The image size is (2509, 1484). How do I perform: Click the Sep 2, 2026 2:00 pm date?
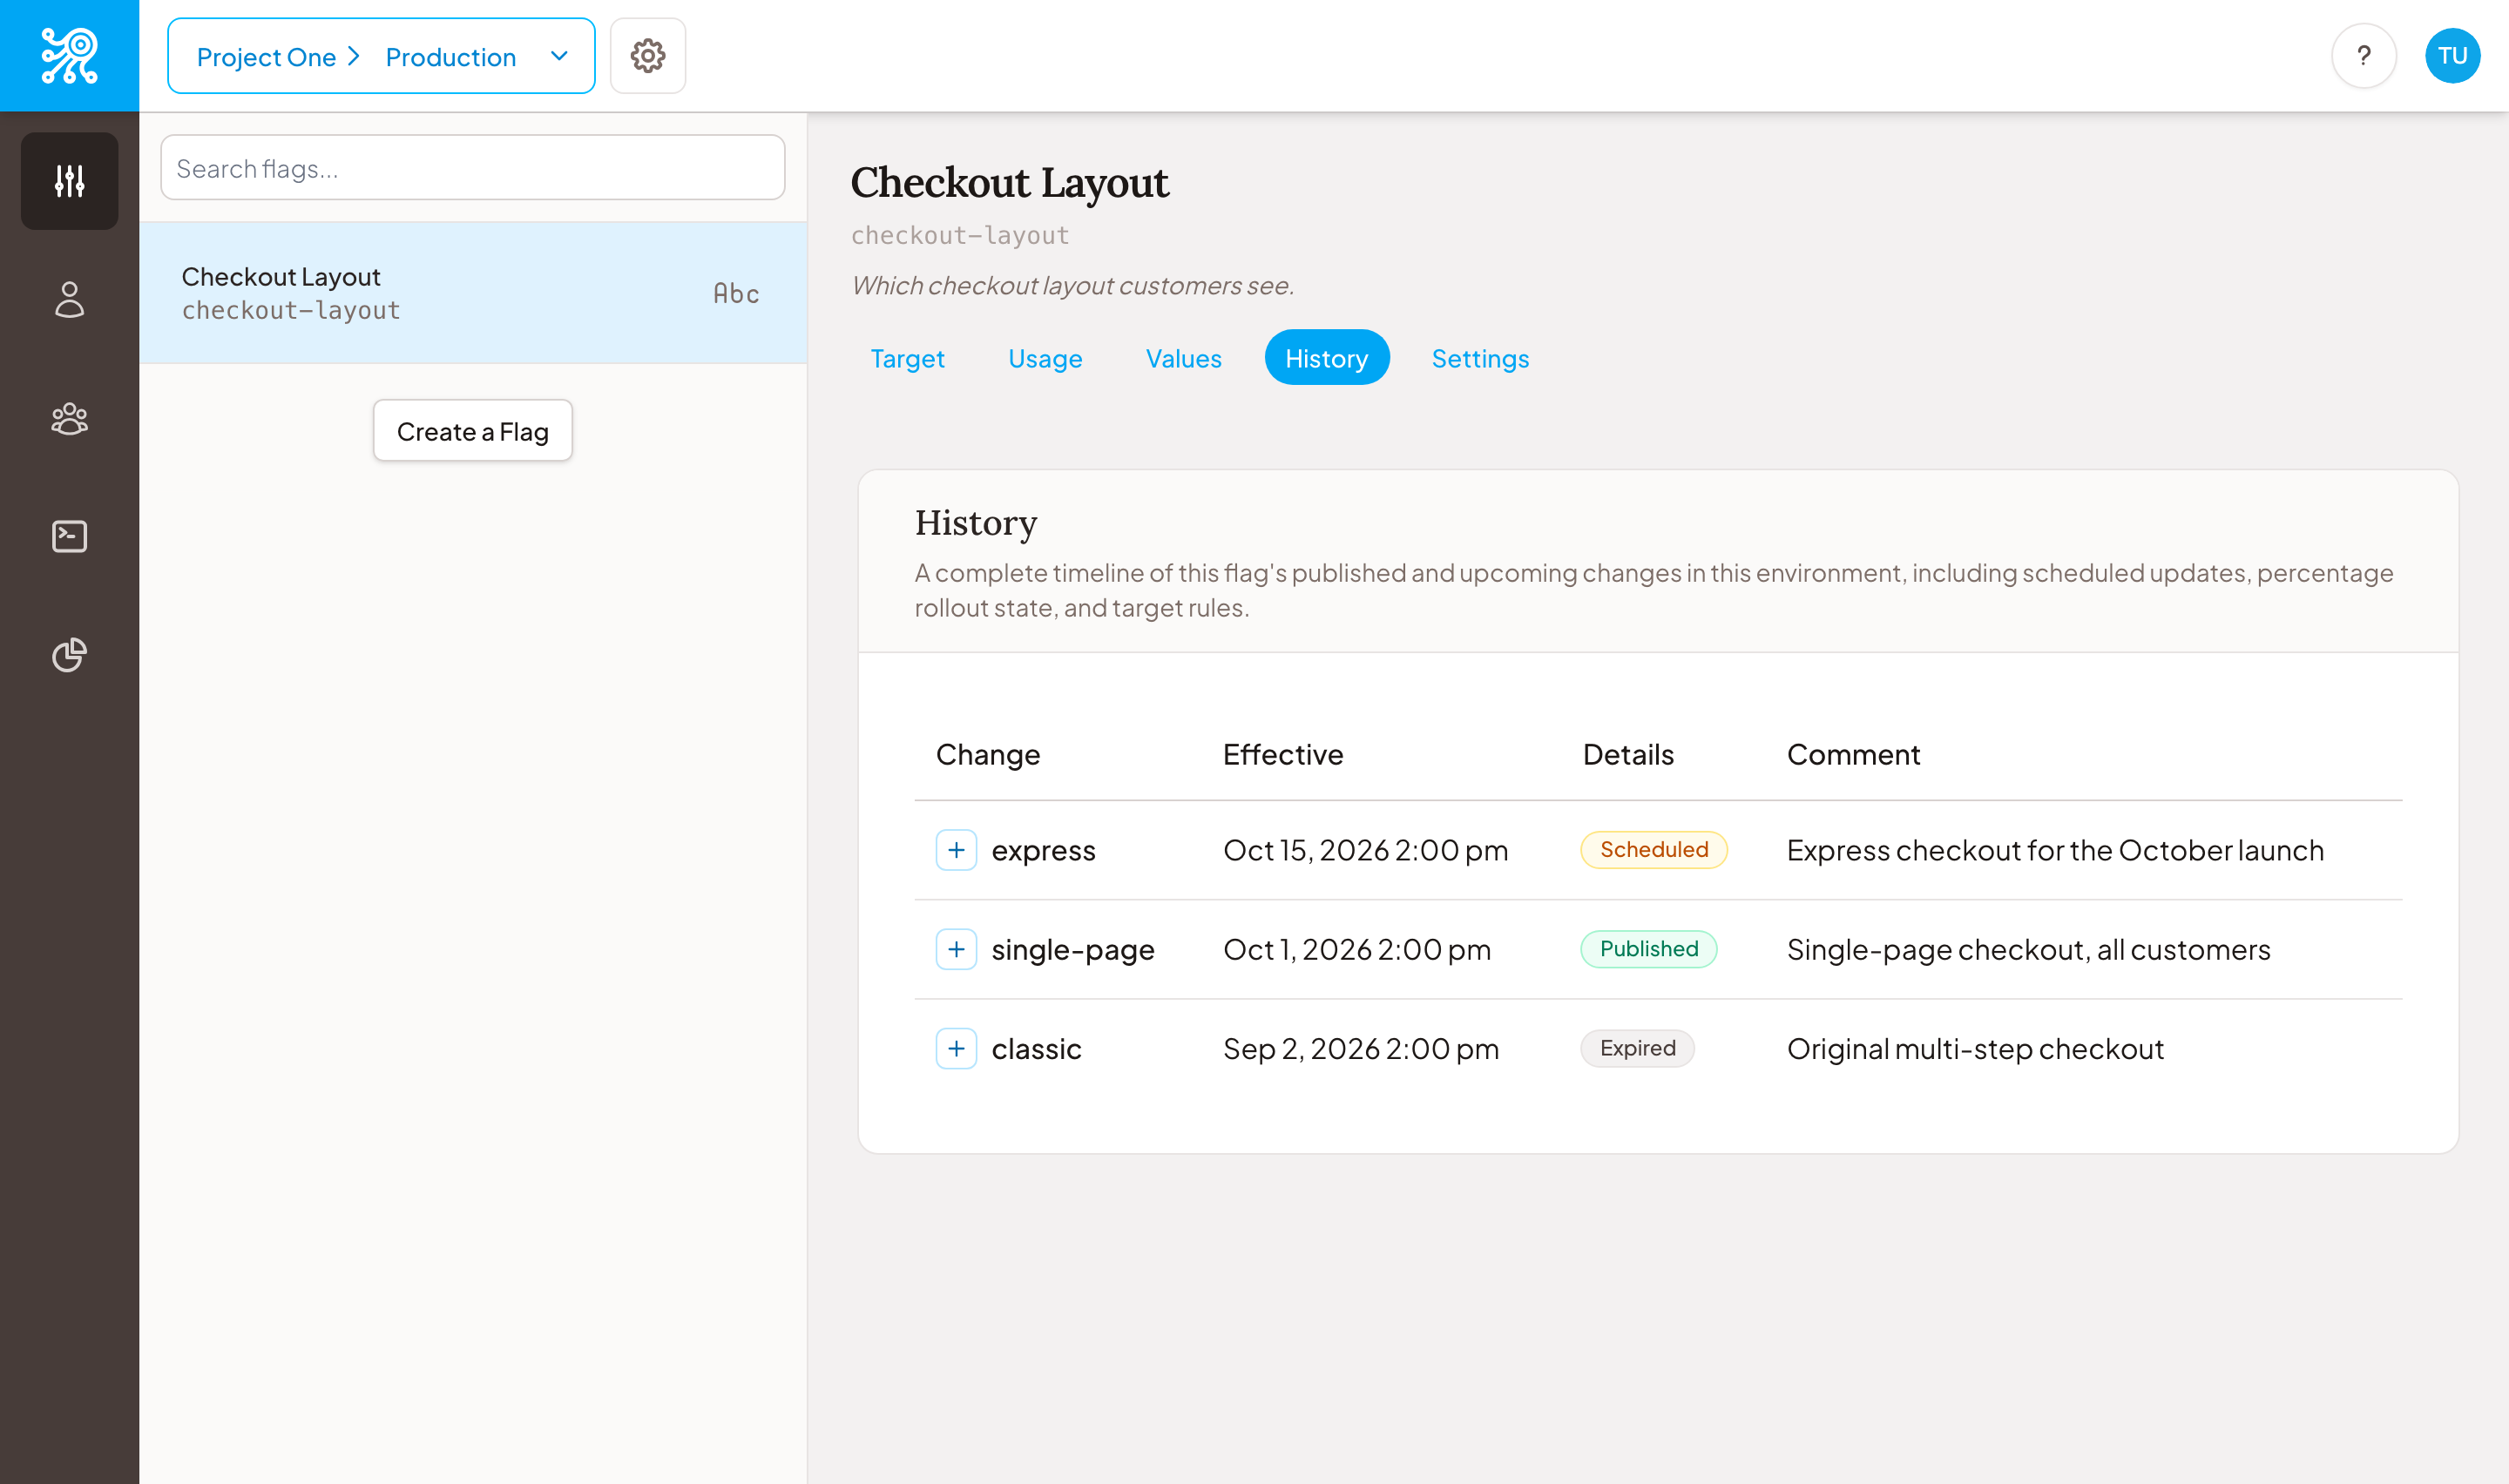click(x=1361, y=1049)
